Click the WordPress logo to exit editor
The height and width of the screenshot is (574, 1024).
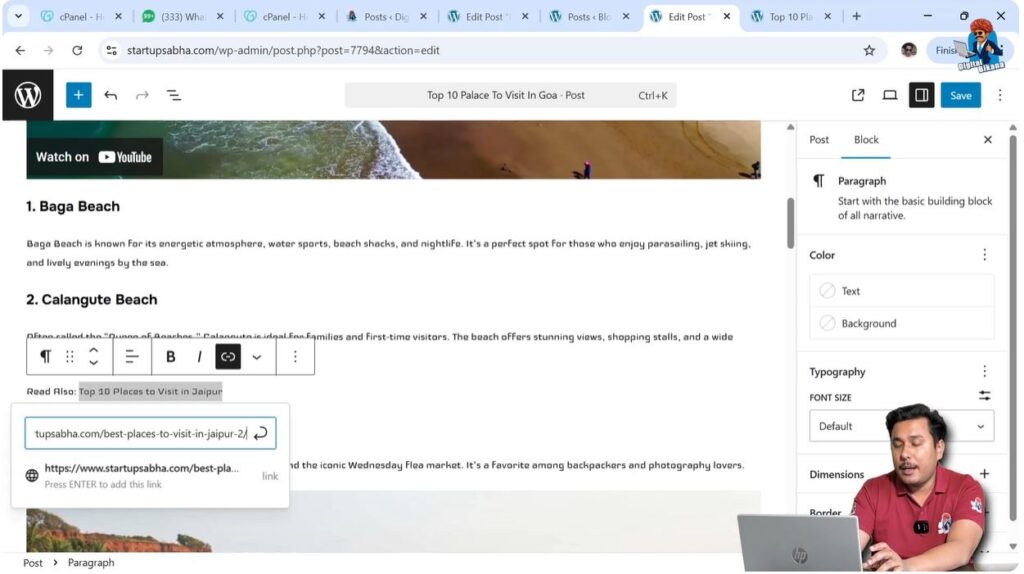(x=28, y=95)
